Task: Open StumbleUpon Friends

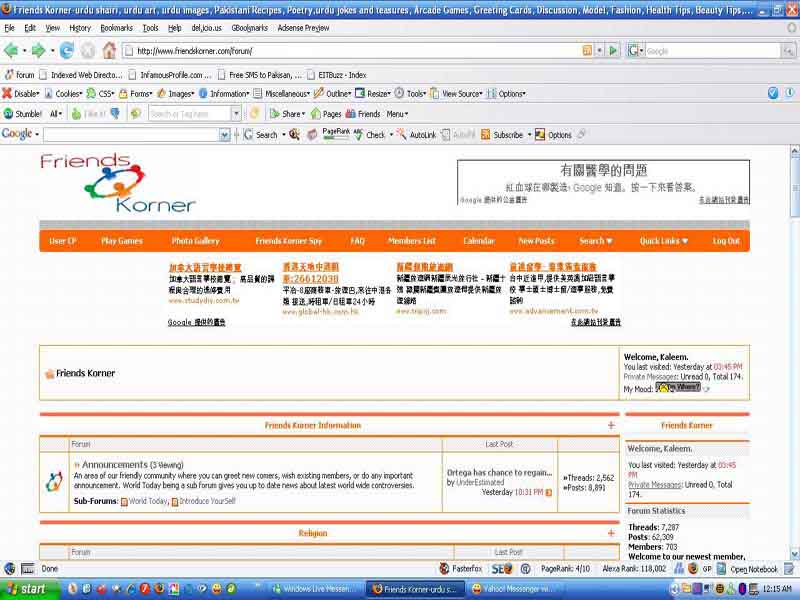Action: point(363,114)
